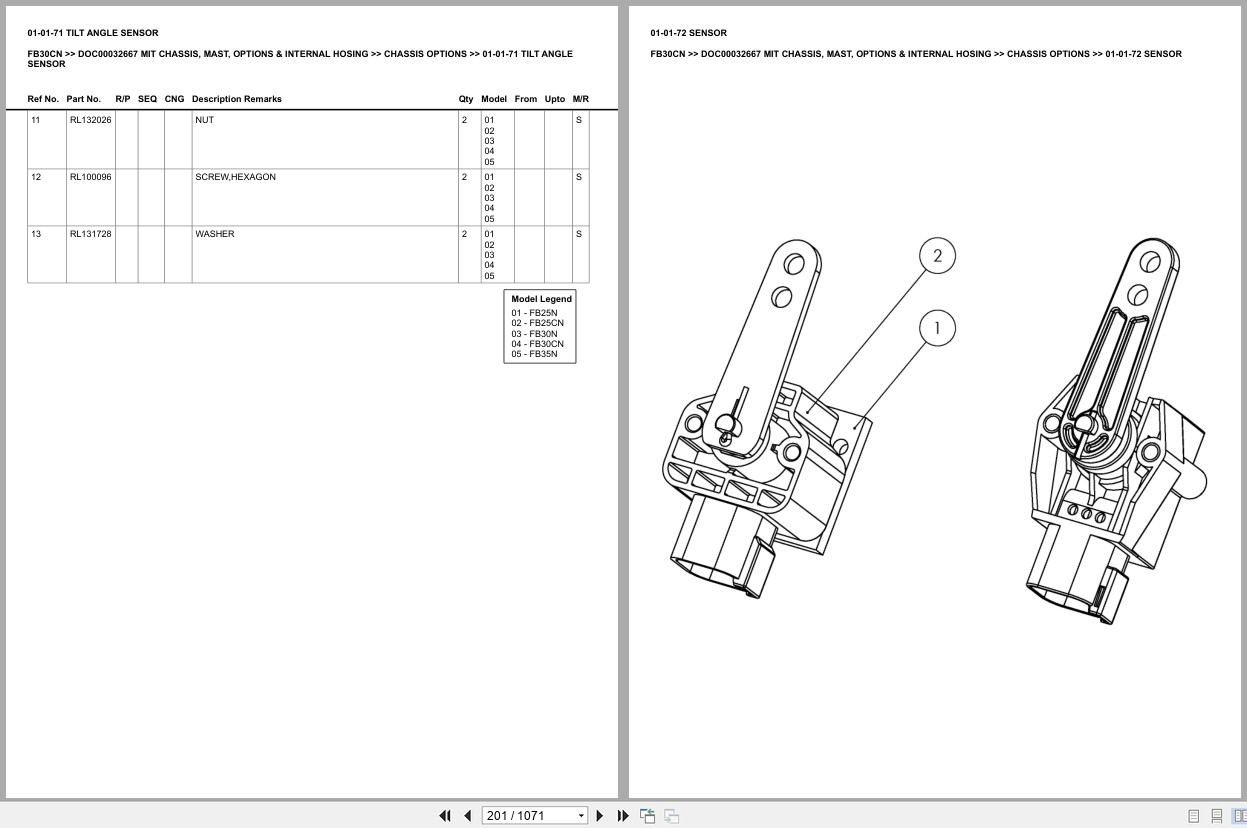Click part number RL132026
The image size is (1247, 828).
point(90,120)
